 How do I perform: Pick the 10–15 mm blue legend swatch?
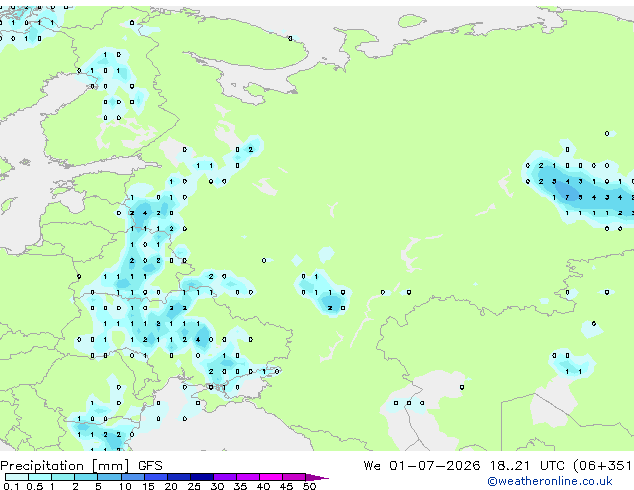(x=132, y=477)
